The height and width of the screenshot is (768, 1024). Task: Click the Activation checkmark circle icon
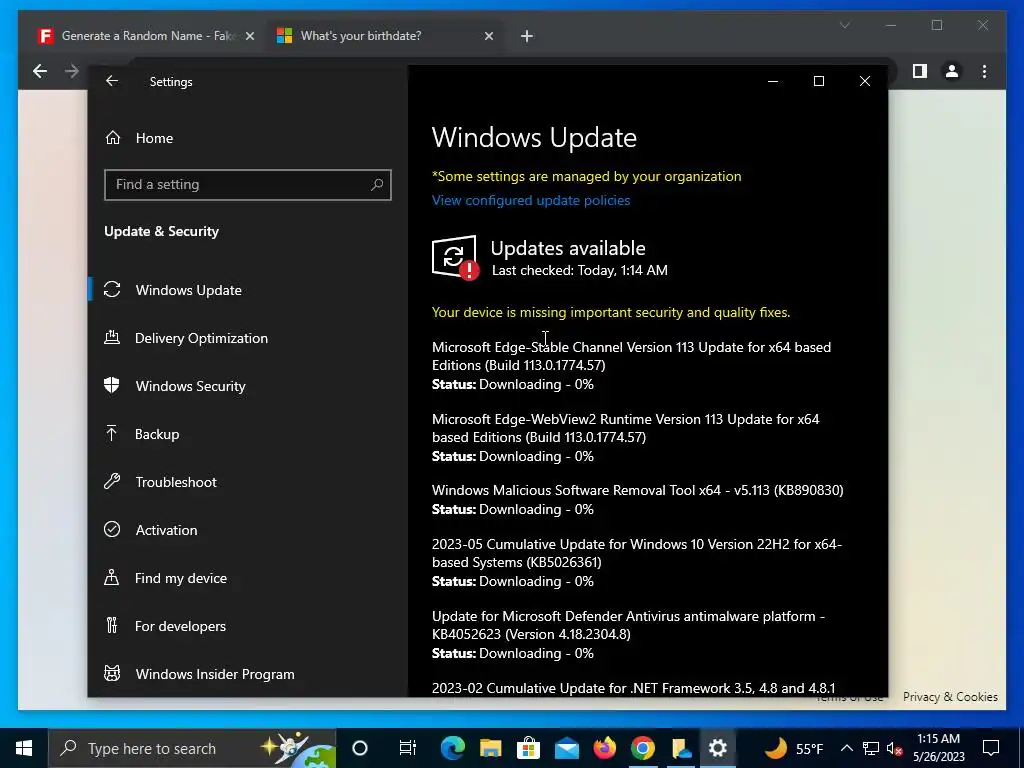[112, 529]
